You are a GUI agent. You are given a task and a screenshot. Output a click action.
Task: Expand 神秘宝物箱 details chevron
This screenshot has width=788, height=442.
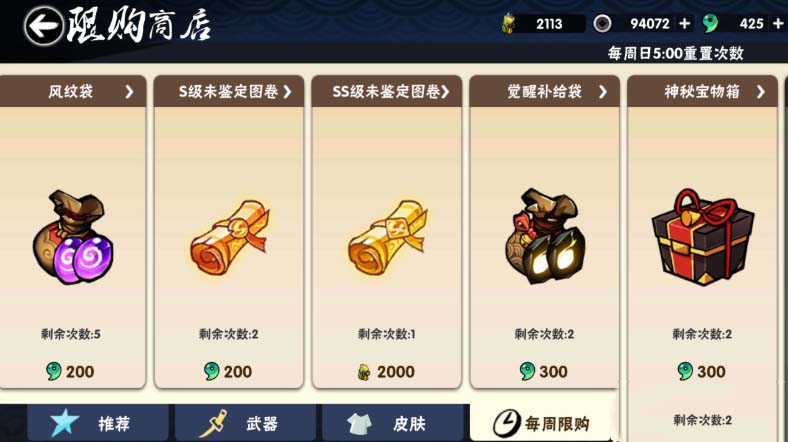pyautogui.click(x=760, y=91)
